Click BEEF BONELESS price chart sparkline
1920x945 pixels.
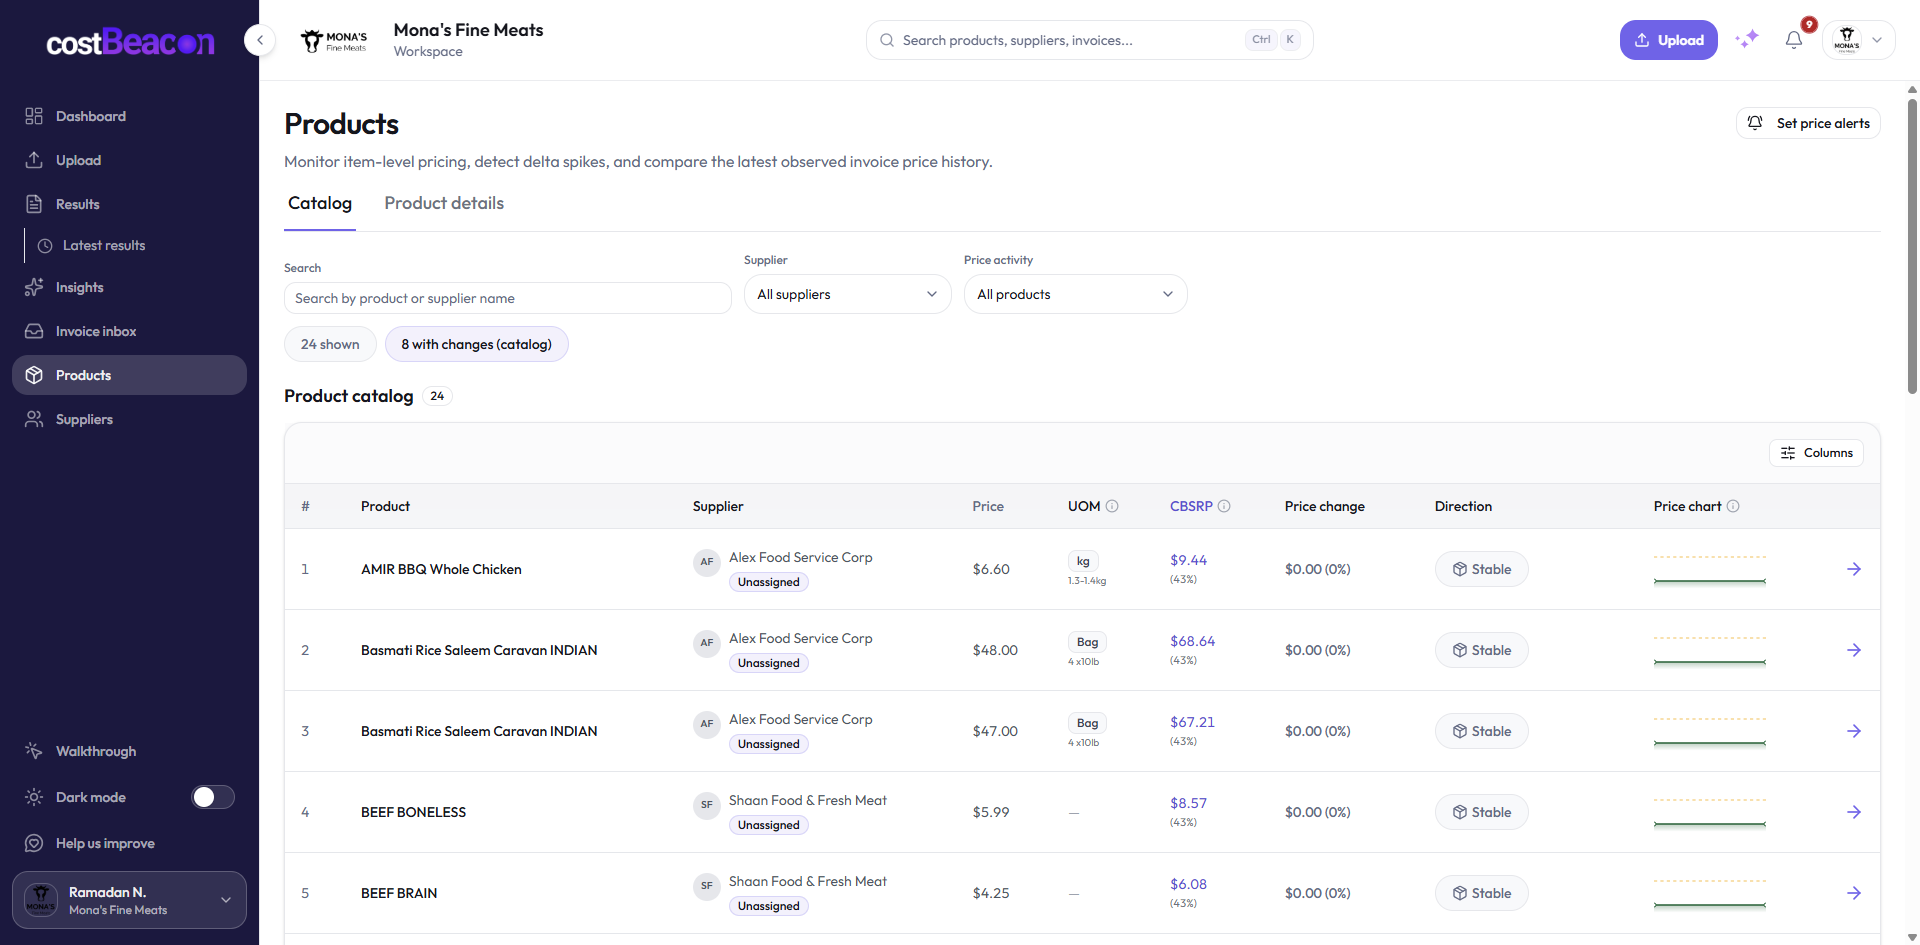point(1710,813)
